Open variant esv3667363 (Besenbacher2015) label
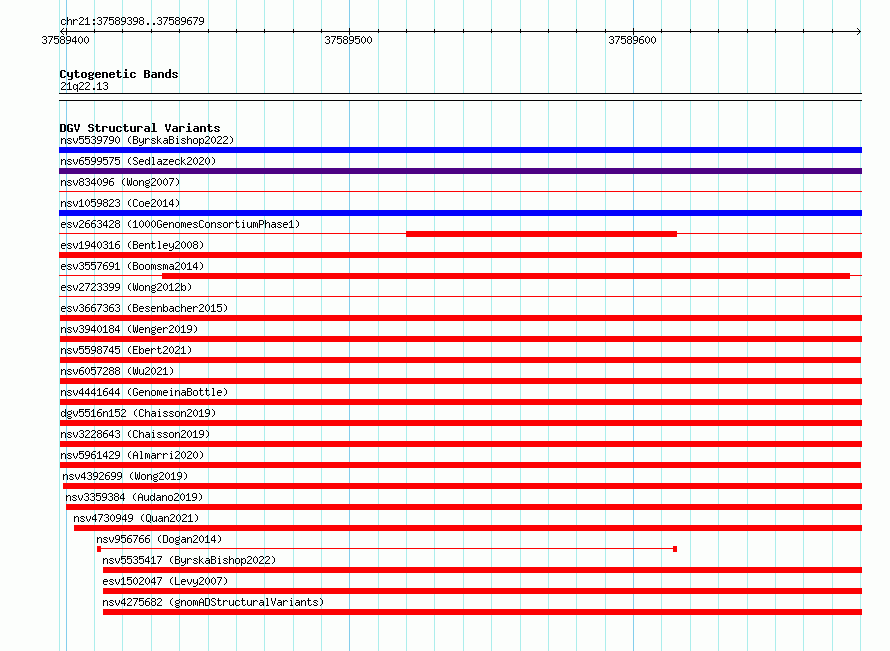 (144, 308)
